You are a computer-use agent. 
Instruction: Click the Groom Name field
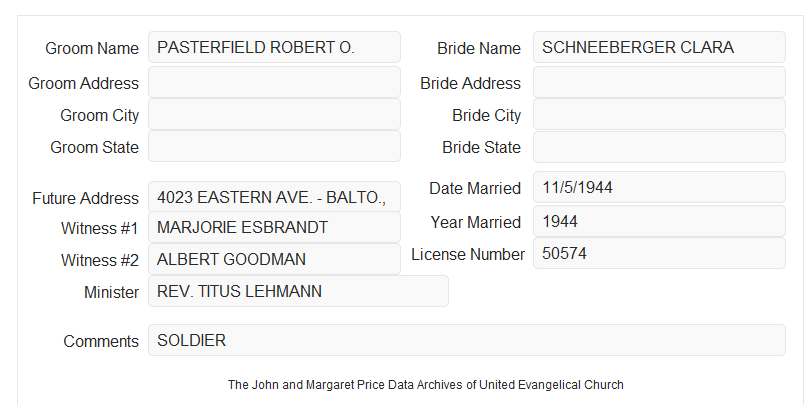click(x=274, y=47)
